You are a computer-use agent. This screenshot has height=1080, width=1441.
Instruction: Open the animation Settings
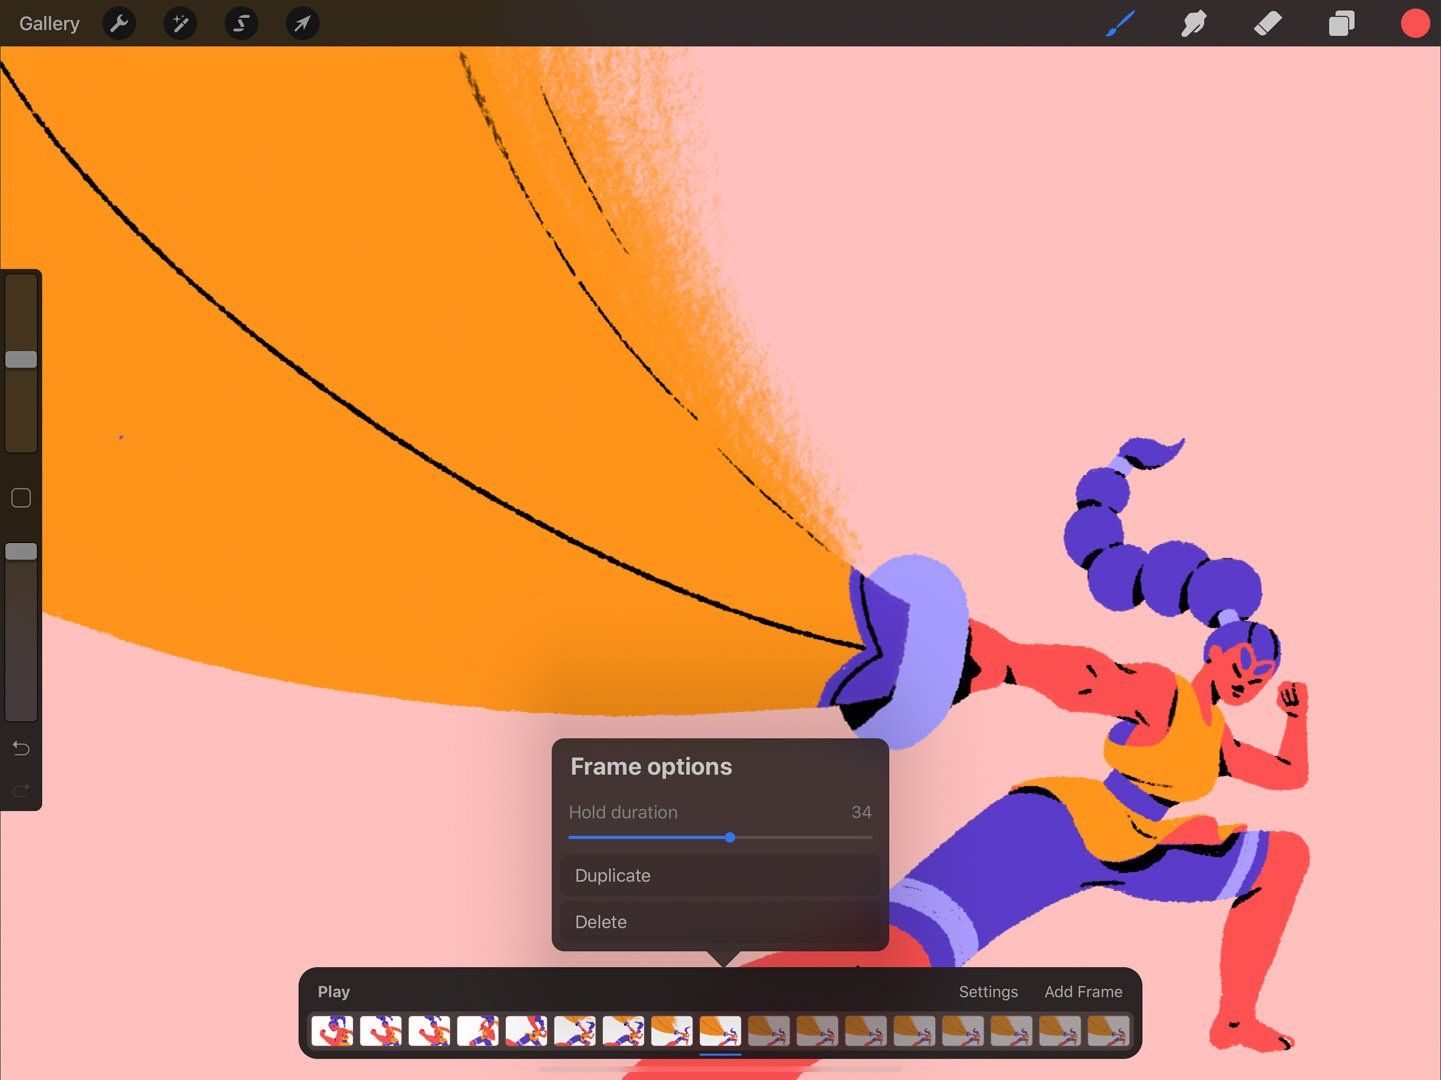point(988,991)
